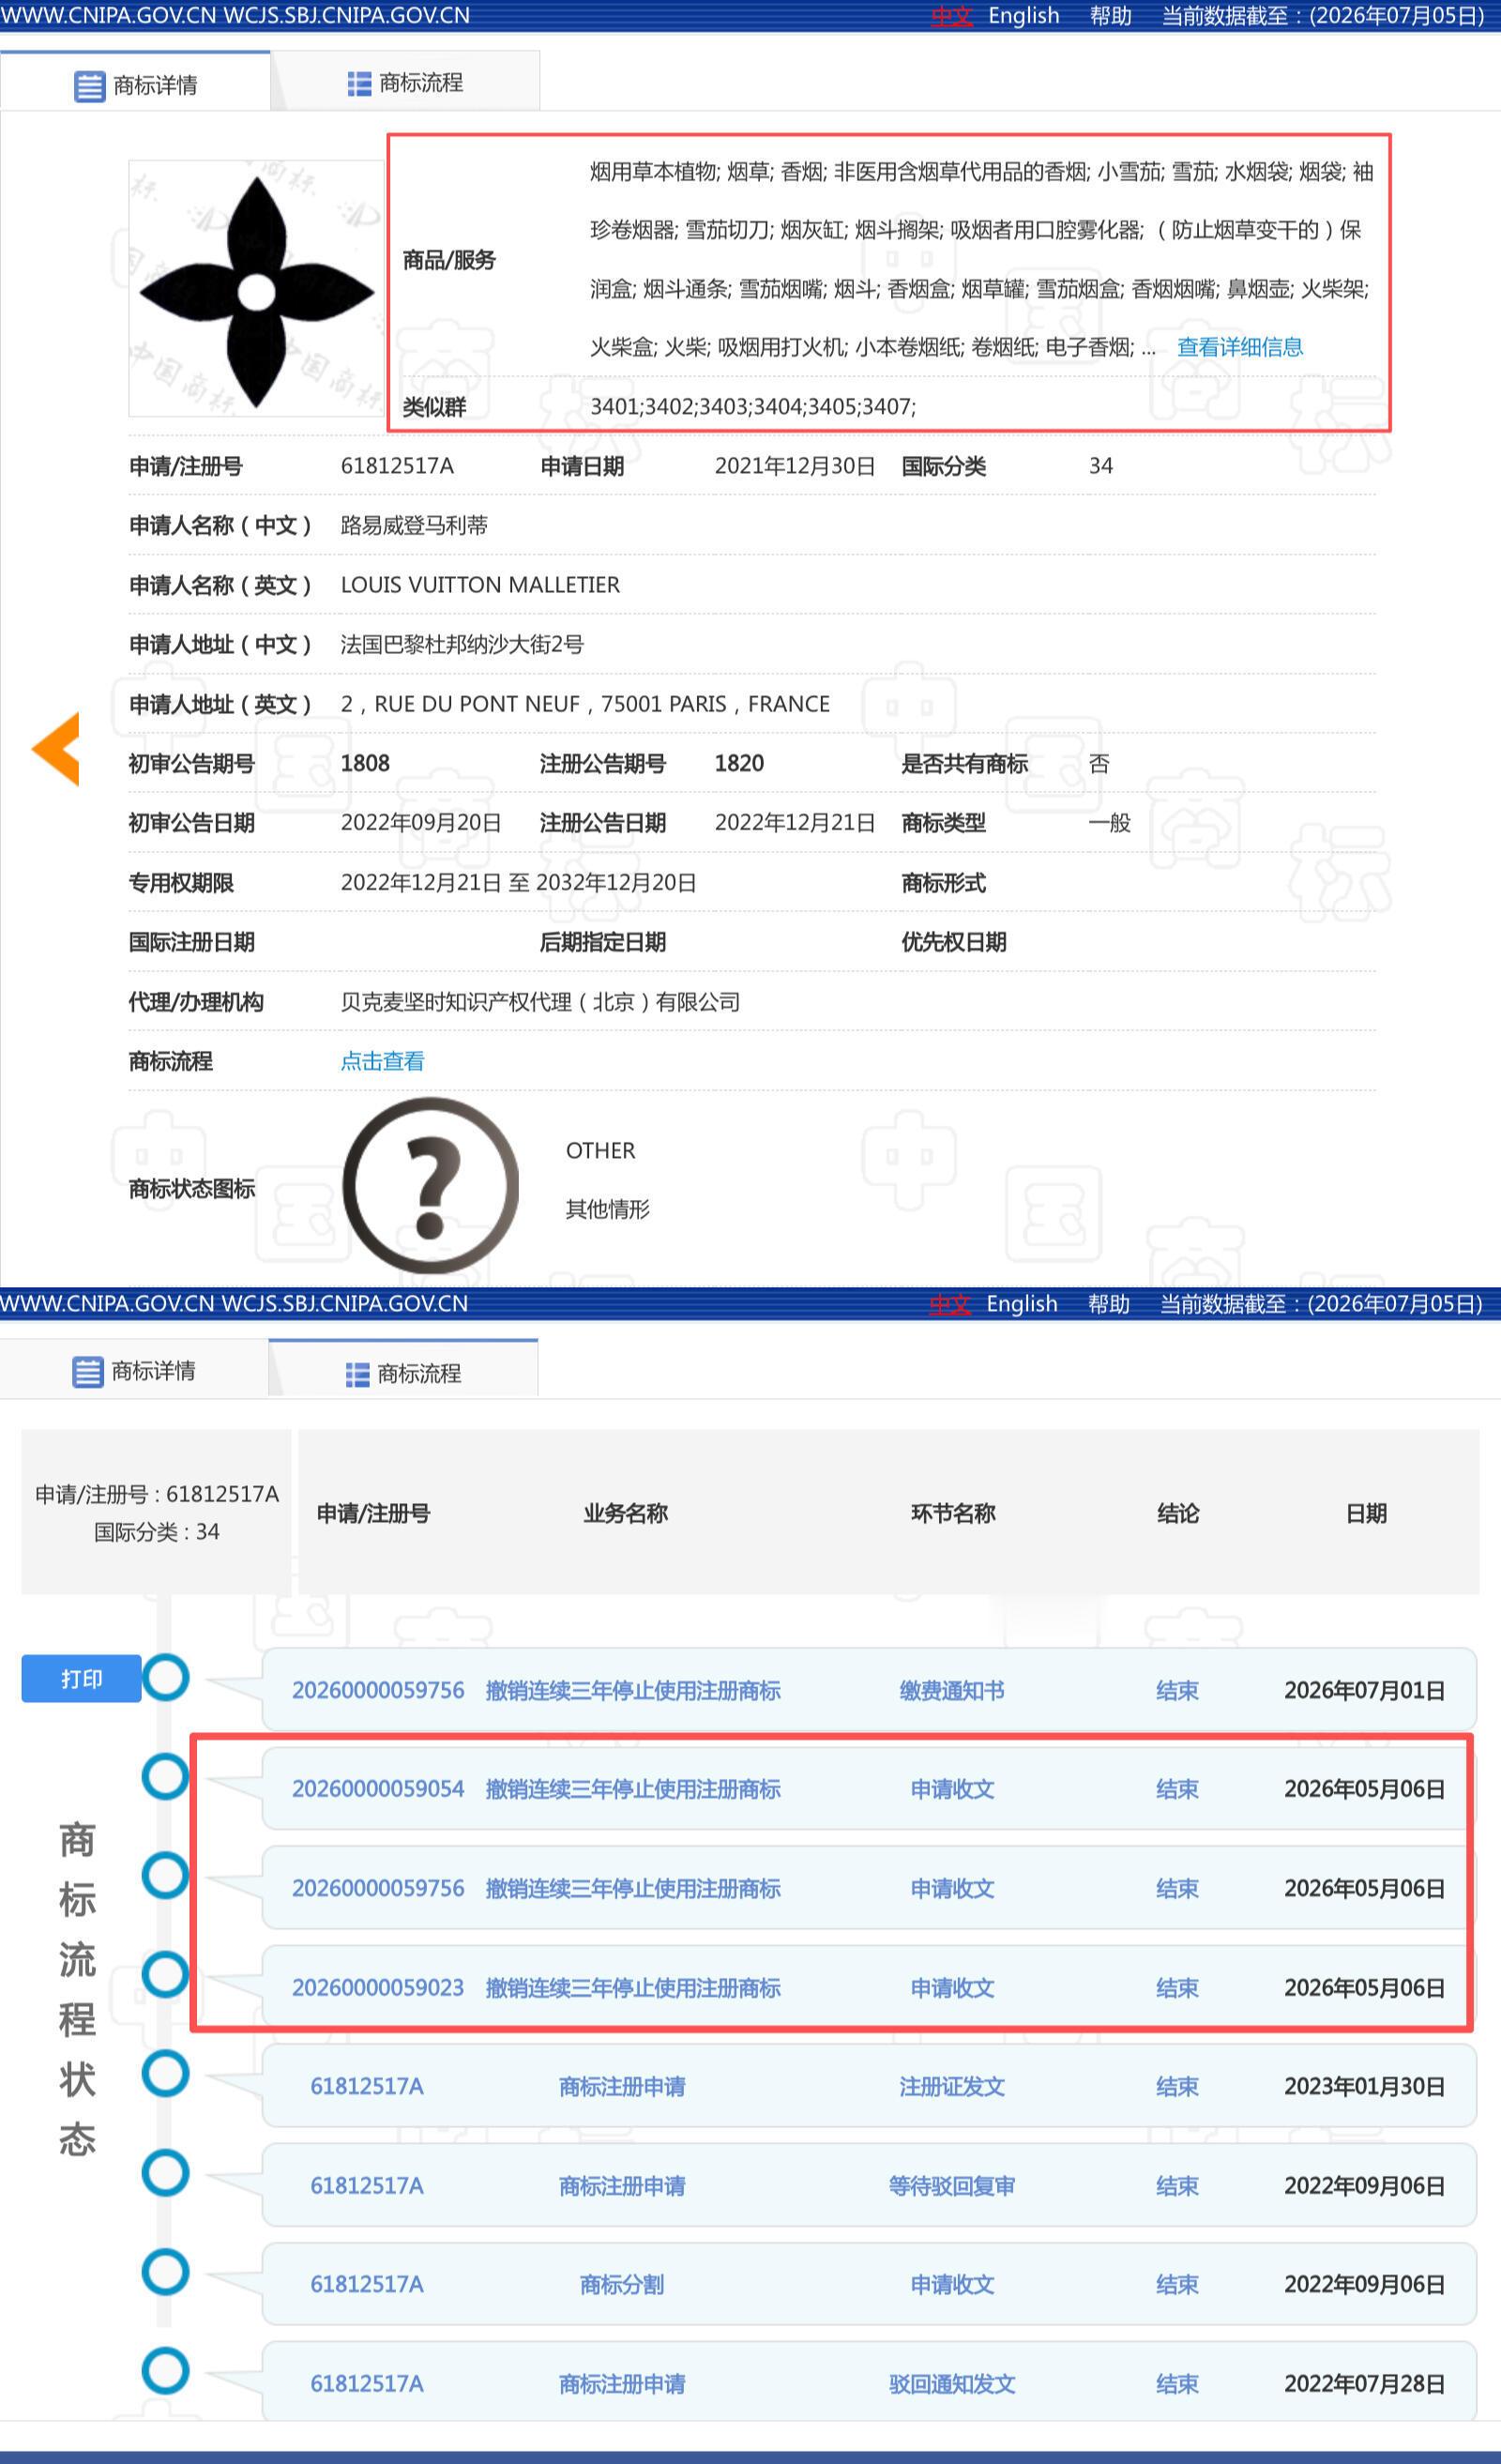The width and height of the screenshot is (1501, 2464).
Task: Switch to English in lower header bar
Action: [1022, 1304]
